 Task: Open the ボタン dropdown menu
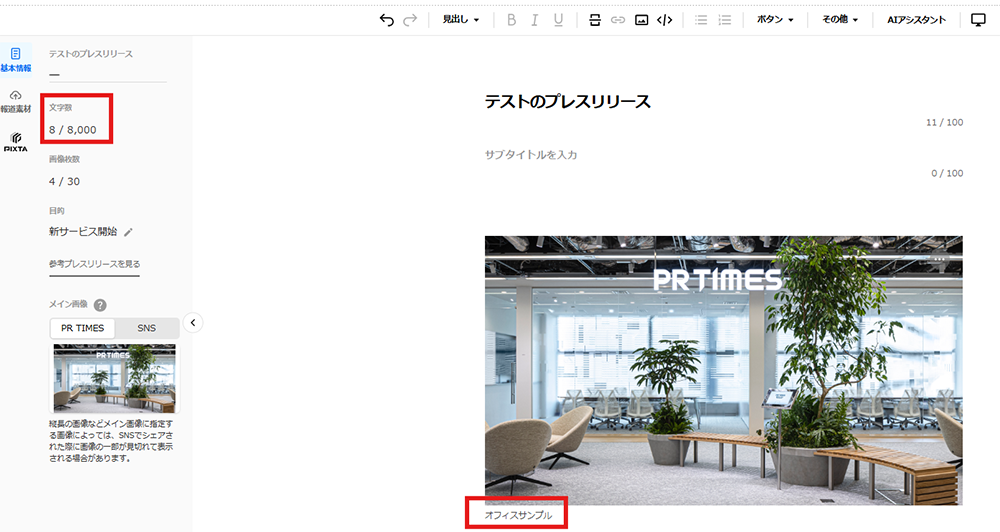coord(775,20)
